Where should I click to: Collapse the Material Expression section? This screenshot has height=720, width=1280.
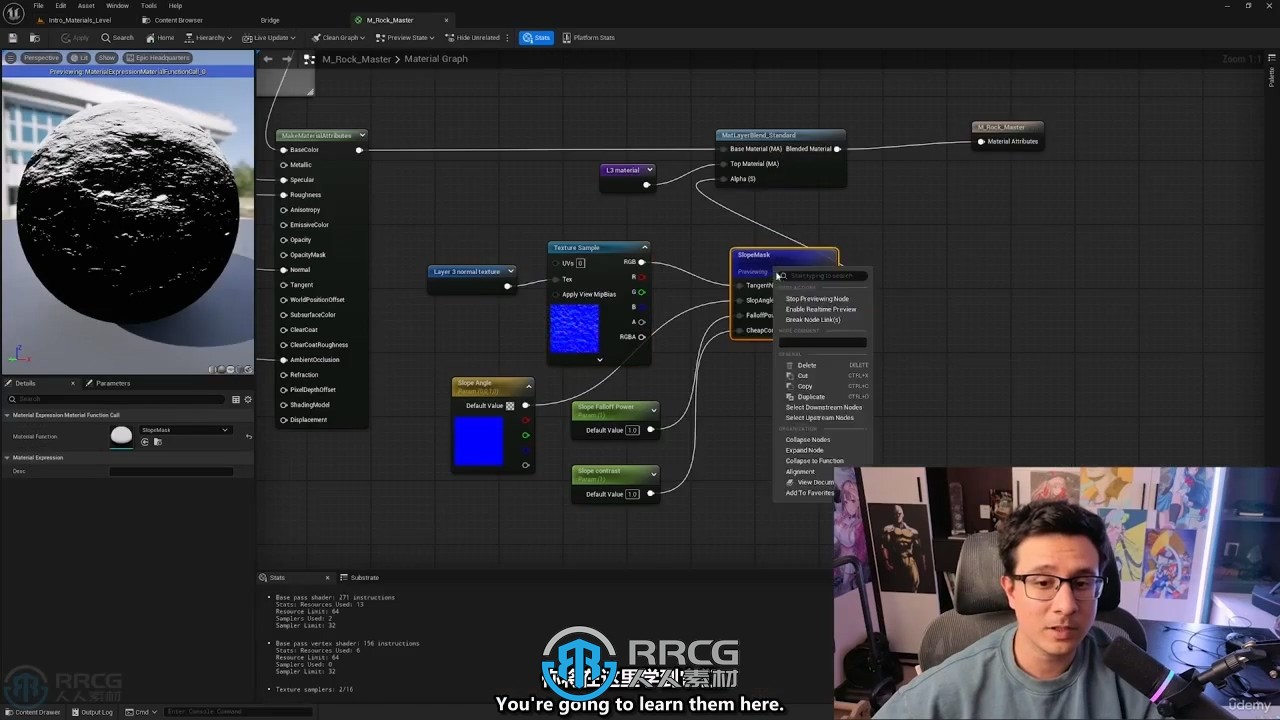pos(8,457)
